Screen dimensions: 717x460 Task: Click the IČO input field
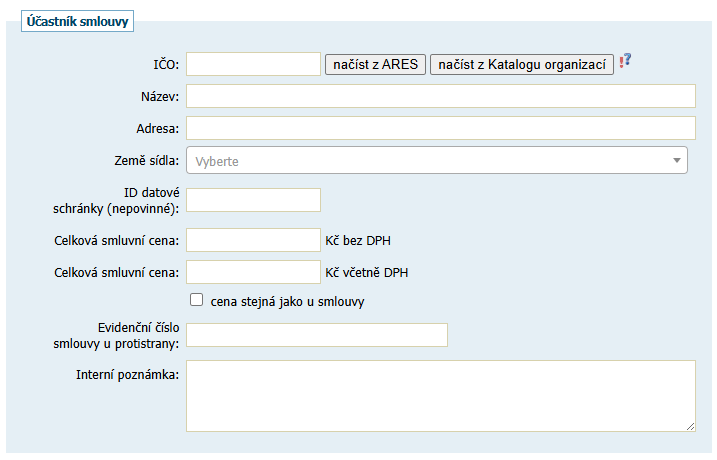[253, 64]
